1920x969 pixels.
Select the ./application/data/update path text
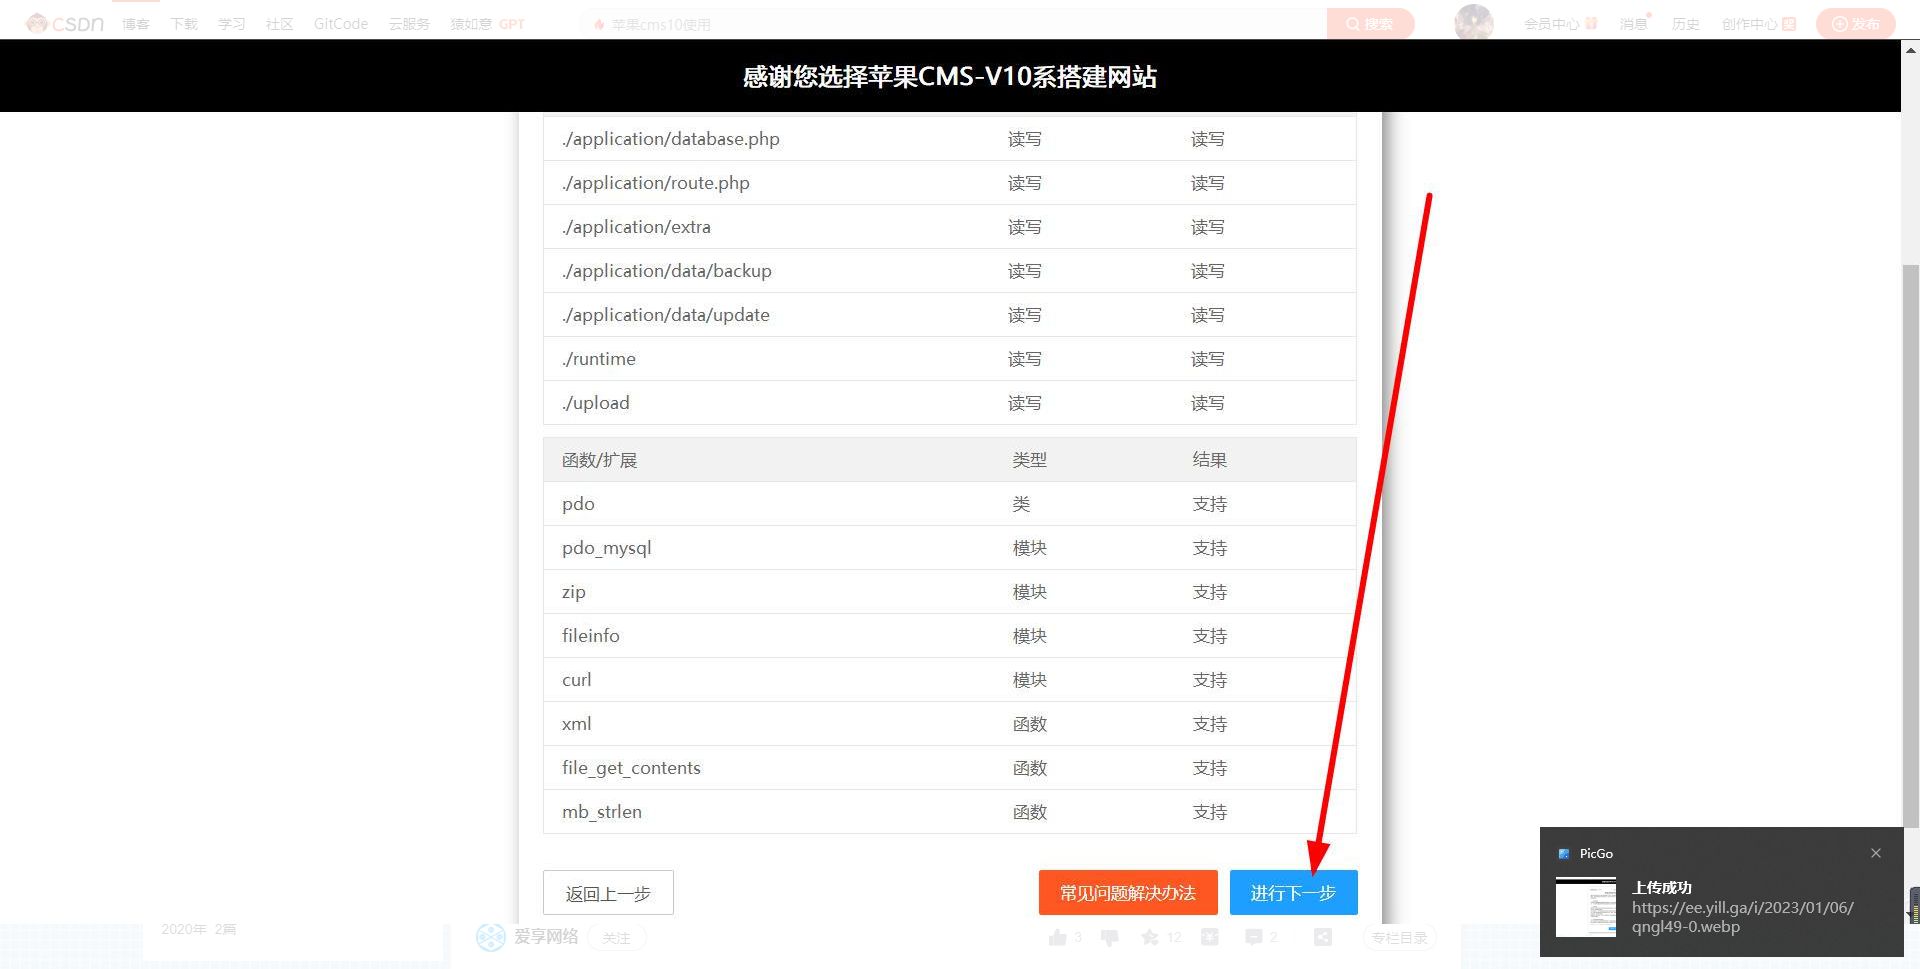(x=666, y=315)
